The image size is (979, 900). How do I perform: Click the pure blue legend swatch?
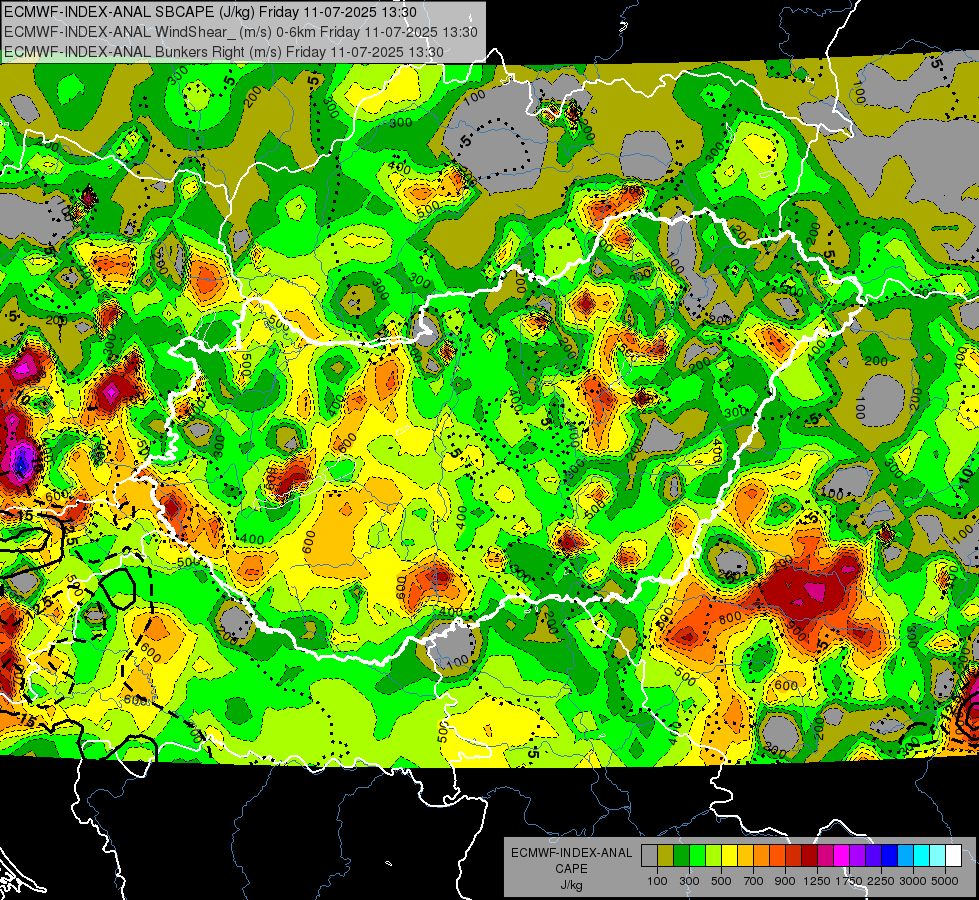pyautogui.click(x=890, y=856)
